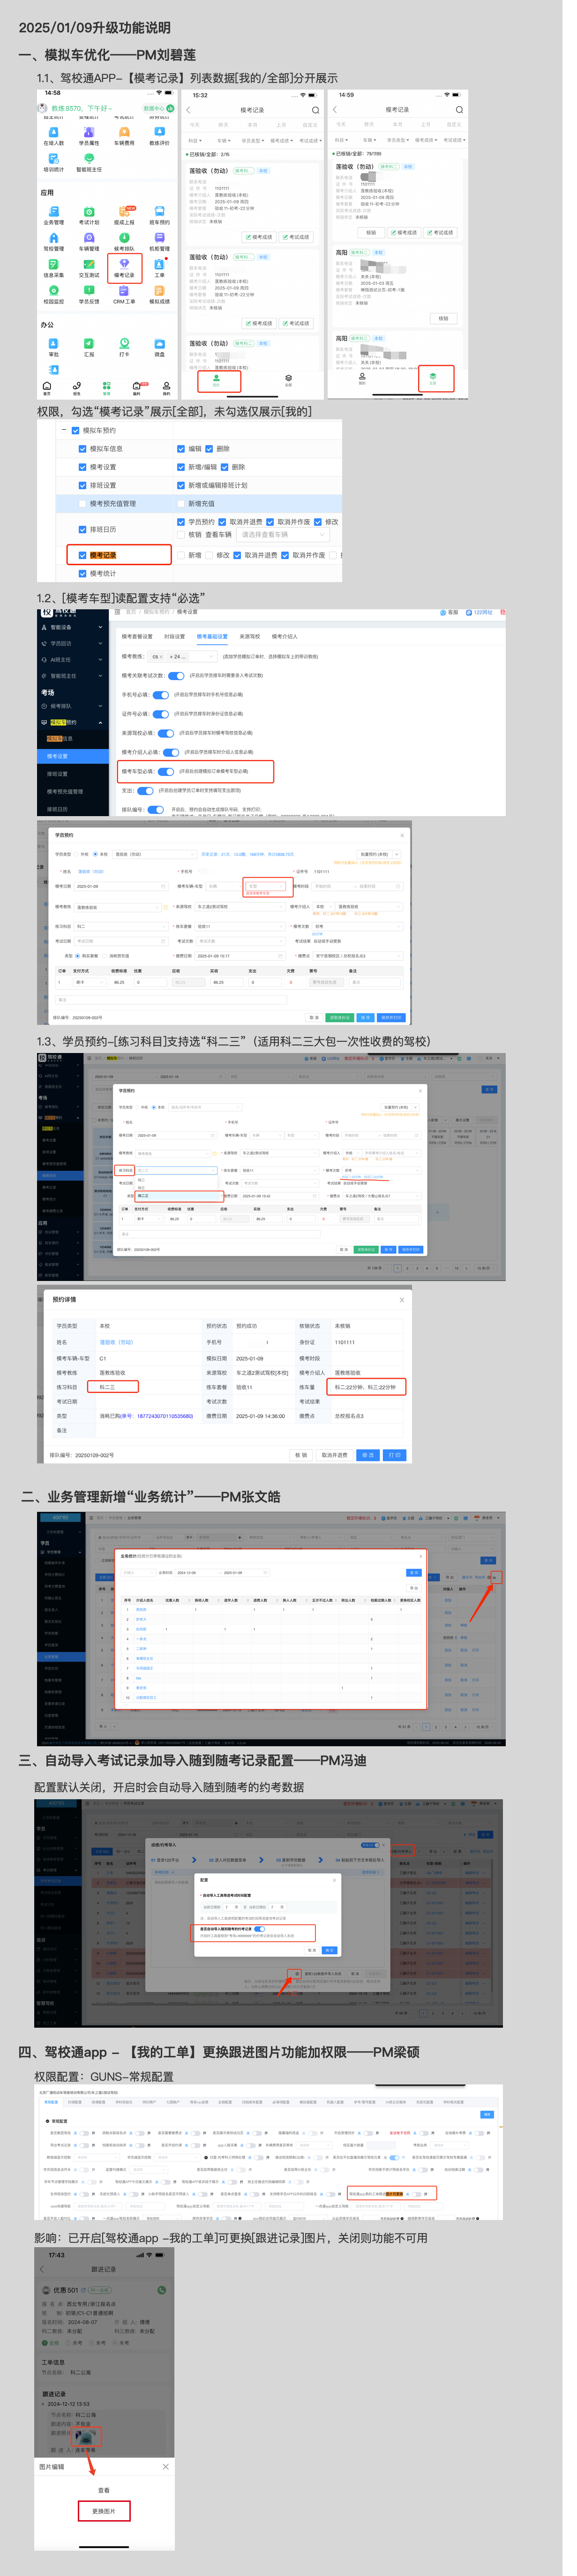Screen dimensions: 577x2576
Task: Toggle the 模考记录 permission checkbox
Action: point(83,555)
